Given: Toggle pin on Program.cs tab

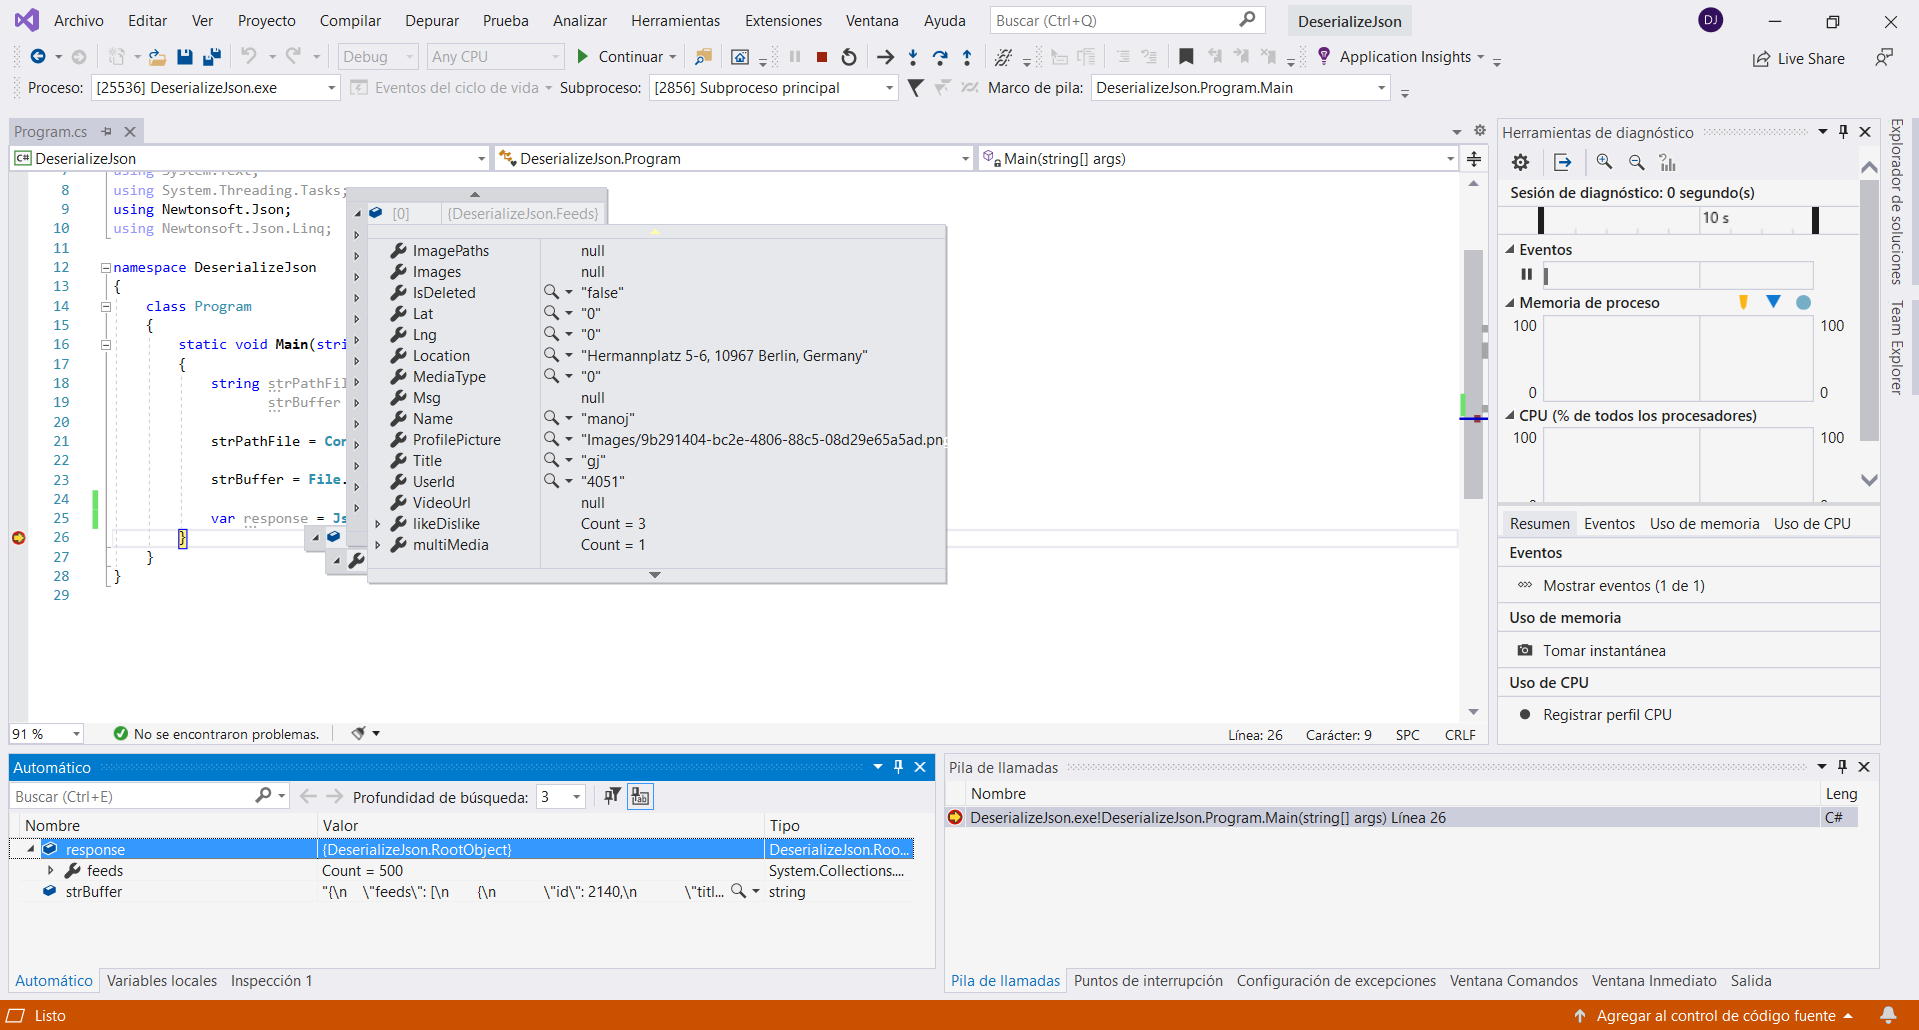Looking at the screenshot, I should [x=107, y=131].
